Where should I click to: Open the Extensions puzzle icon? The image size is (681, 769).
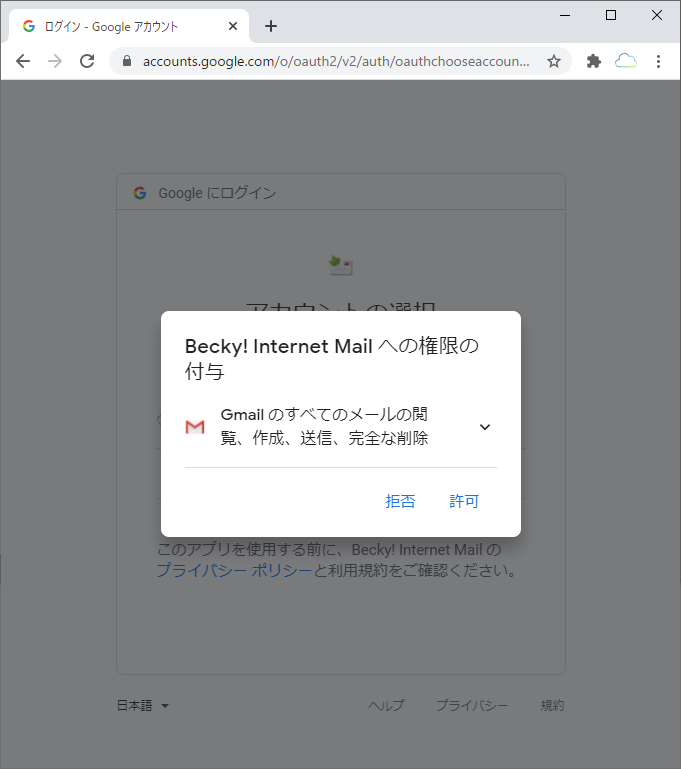pos(594,61)
